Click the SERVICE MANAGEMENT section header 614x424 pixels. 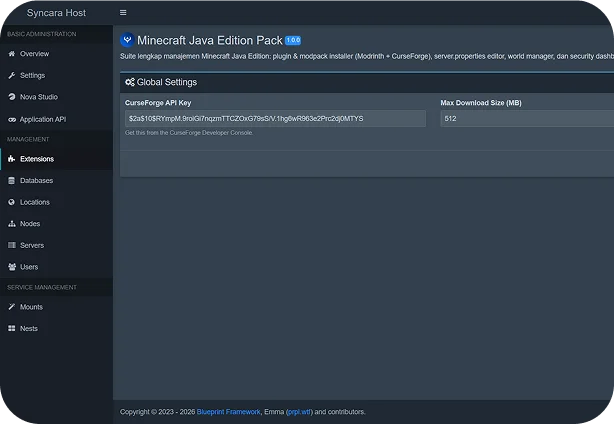42,287
